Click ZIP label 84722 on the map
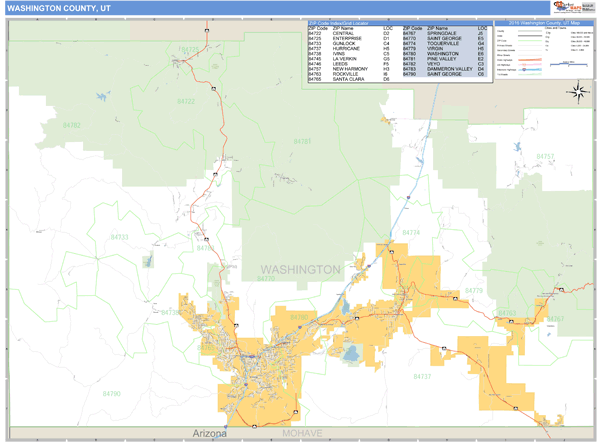 (x=186, y=101)
